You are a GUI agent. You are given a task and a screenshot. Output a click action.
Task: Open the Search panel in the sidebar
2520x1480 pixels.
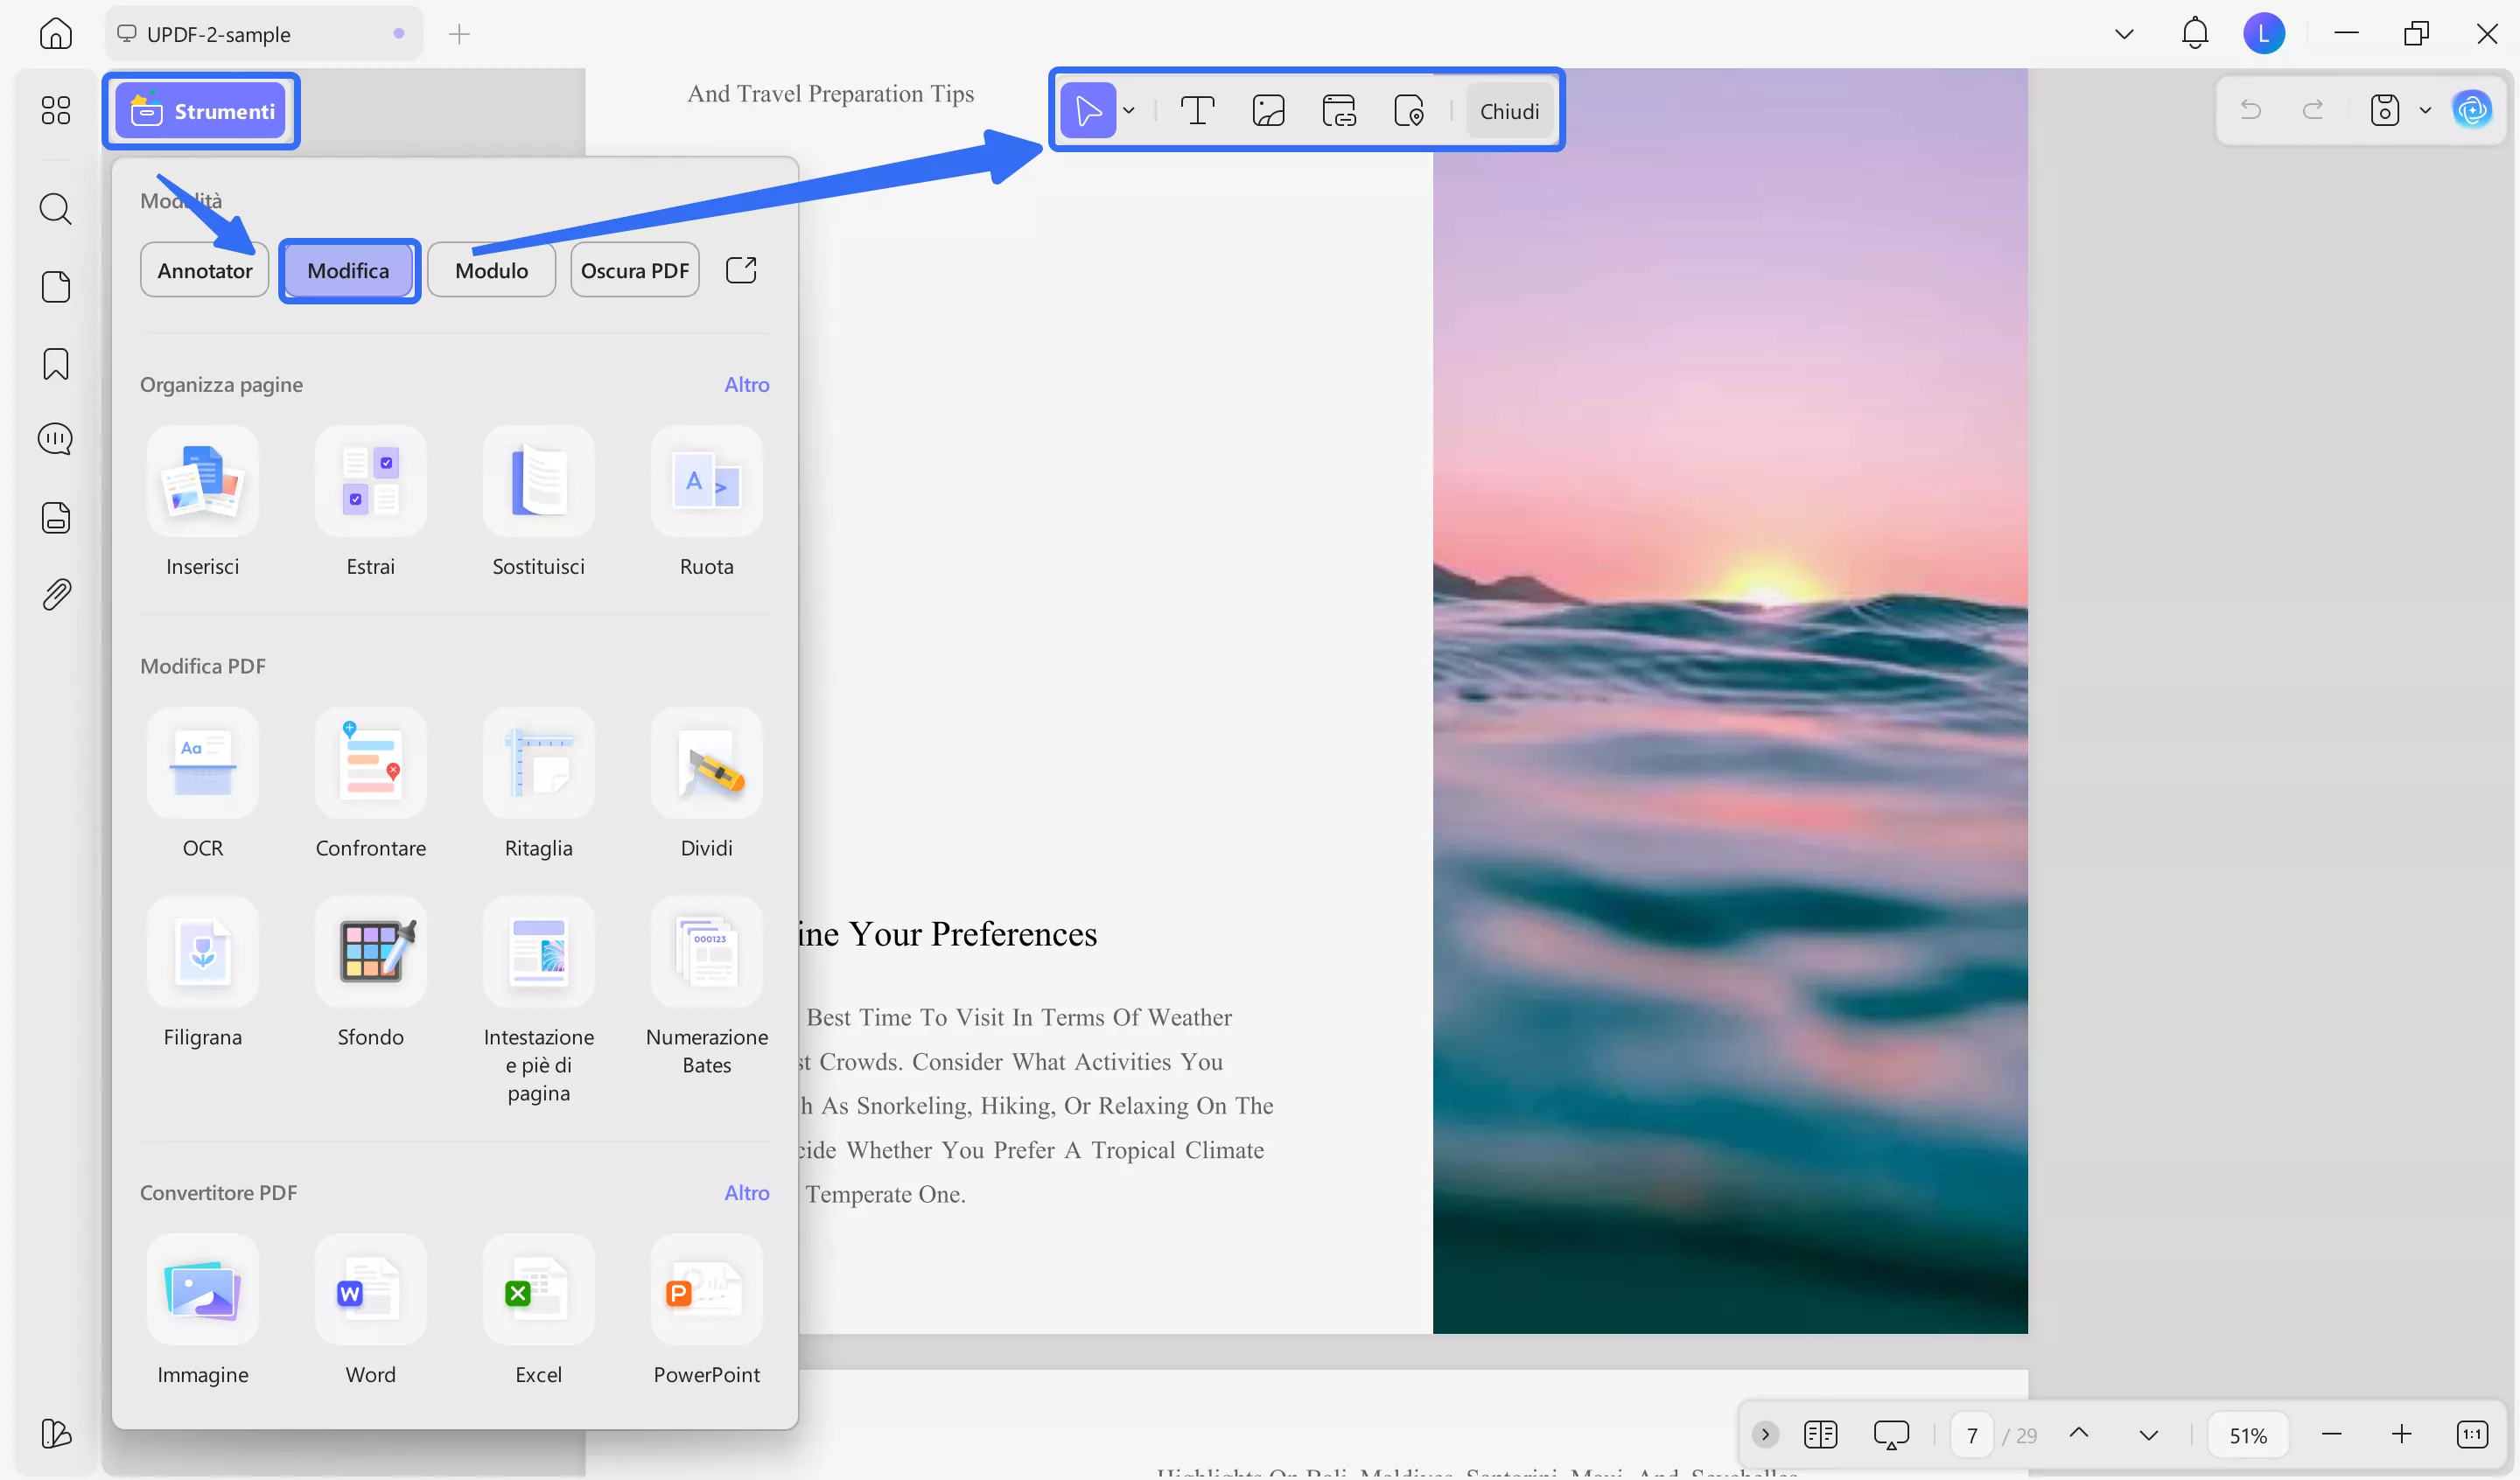point(56,209)
